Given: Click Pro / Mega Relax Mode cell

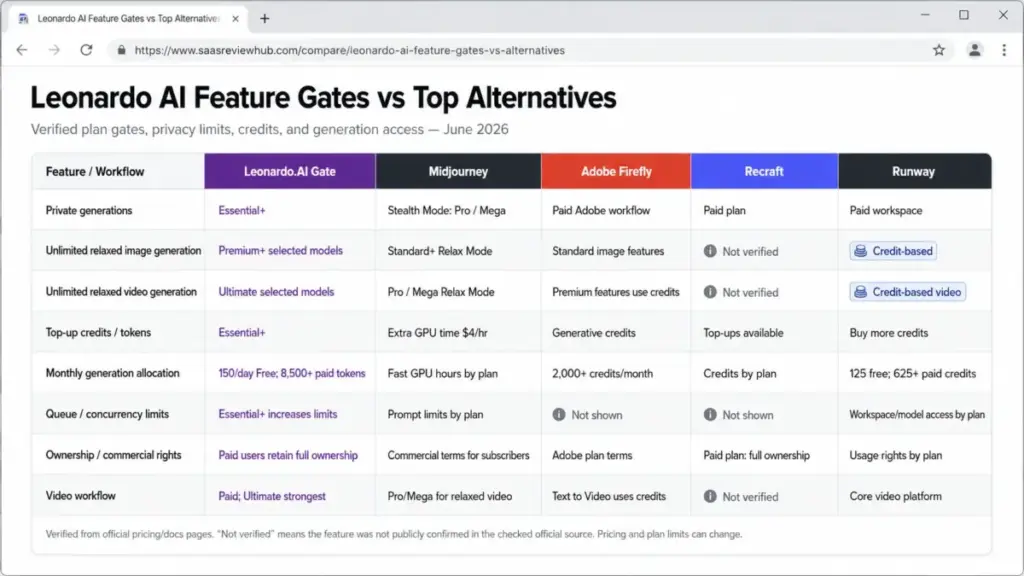Looking at the screenshot, I should pos(441,292).
